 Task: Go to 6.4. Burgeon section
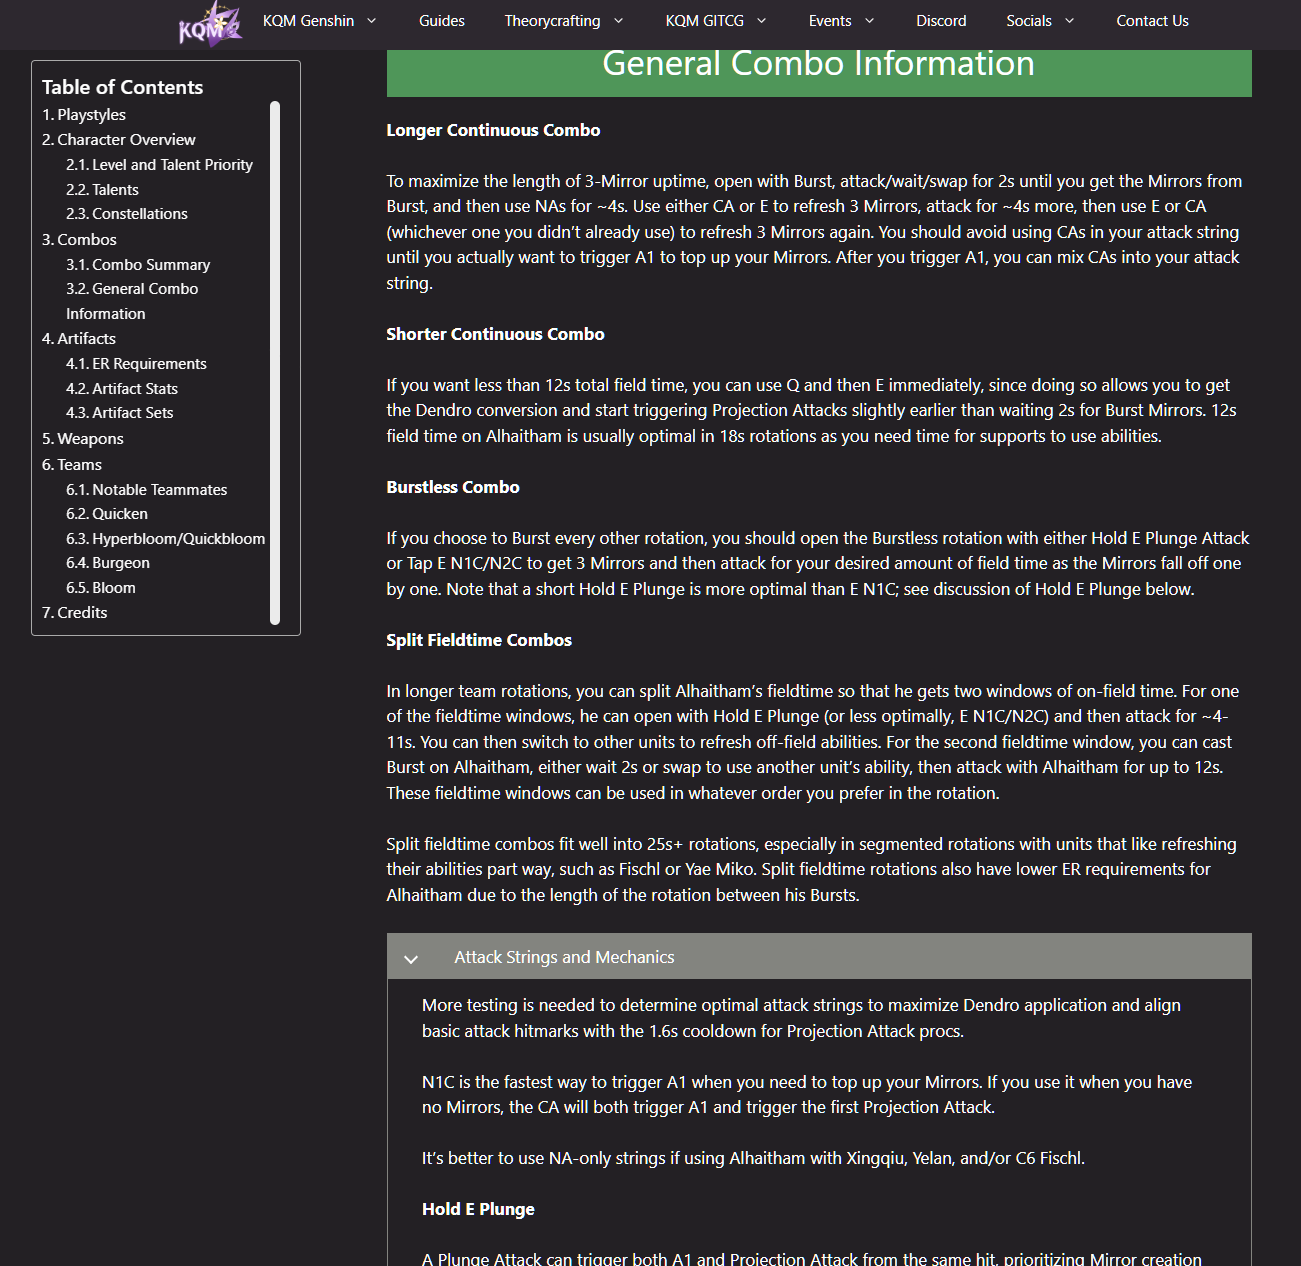coord(108,563)
